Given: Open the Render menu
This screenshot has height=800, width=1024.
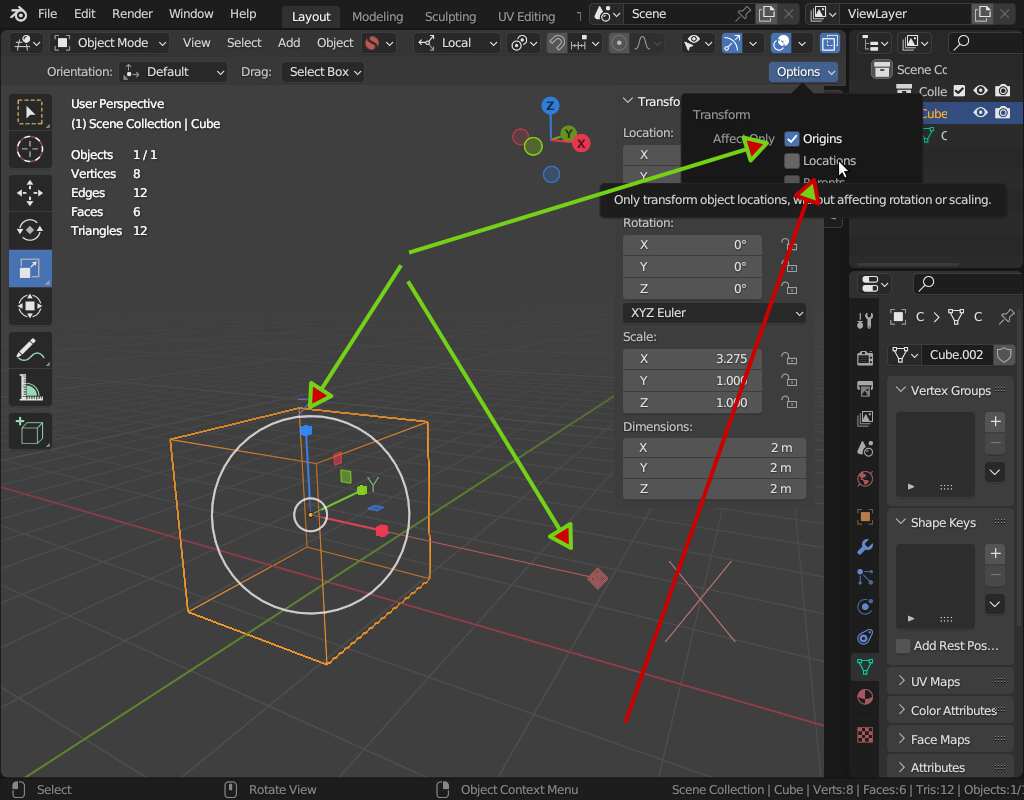Looking at the screenshot, I should (x=132, y=14).
